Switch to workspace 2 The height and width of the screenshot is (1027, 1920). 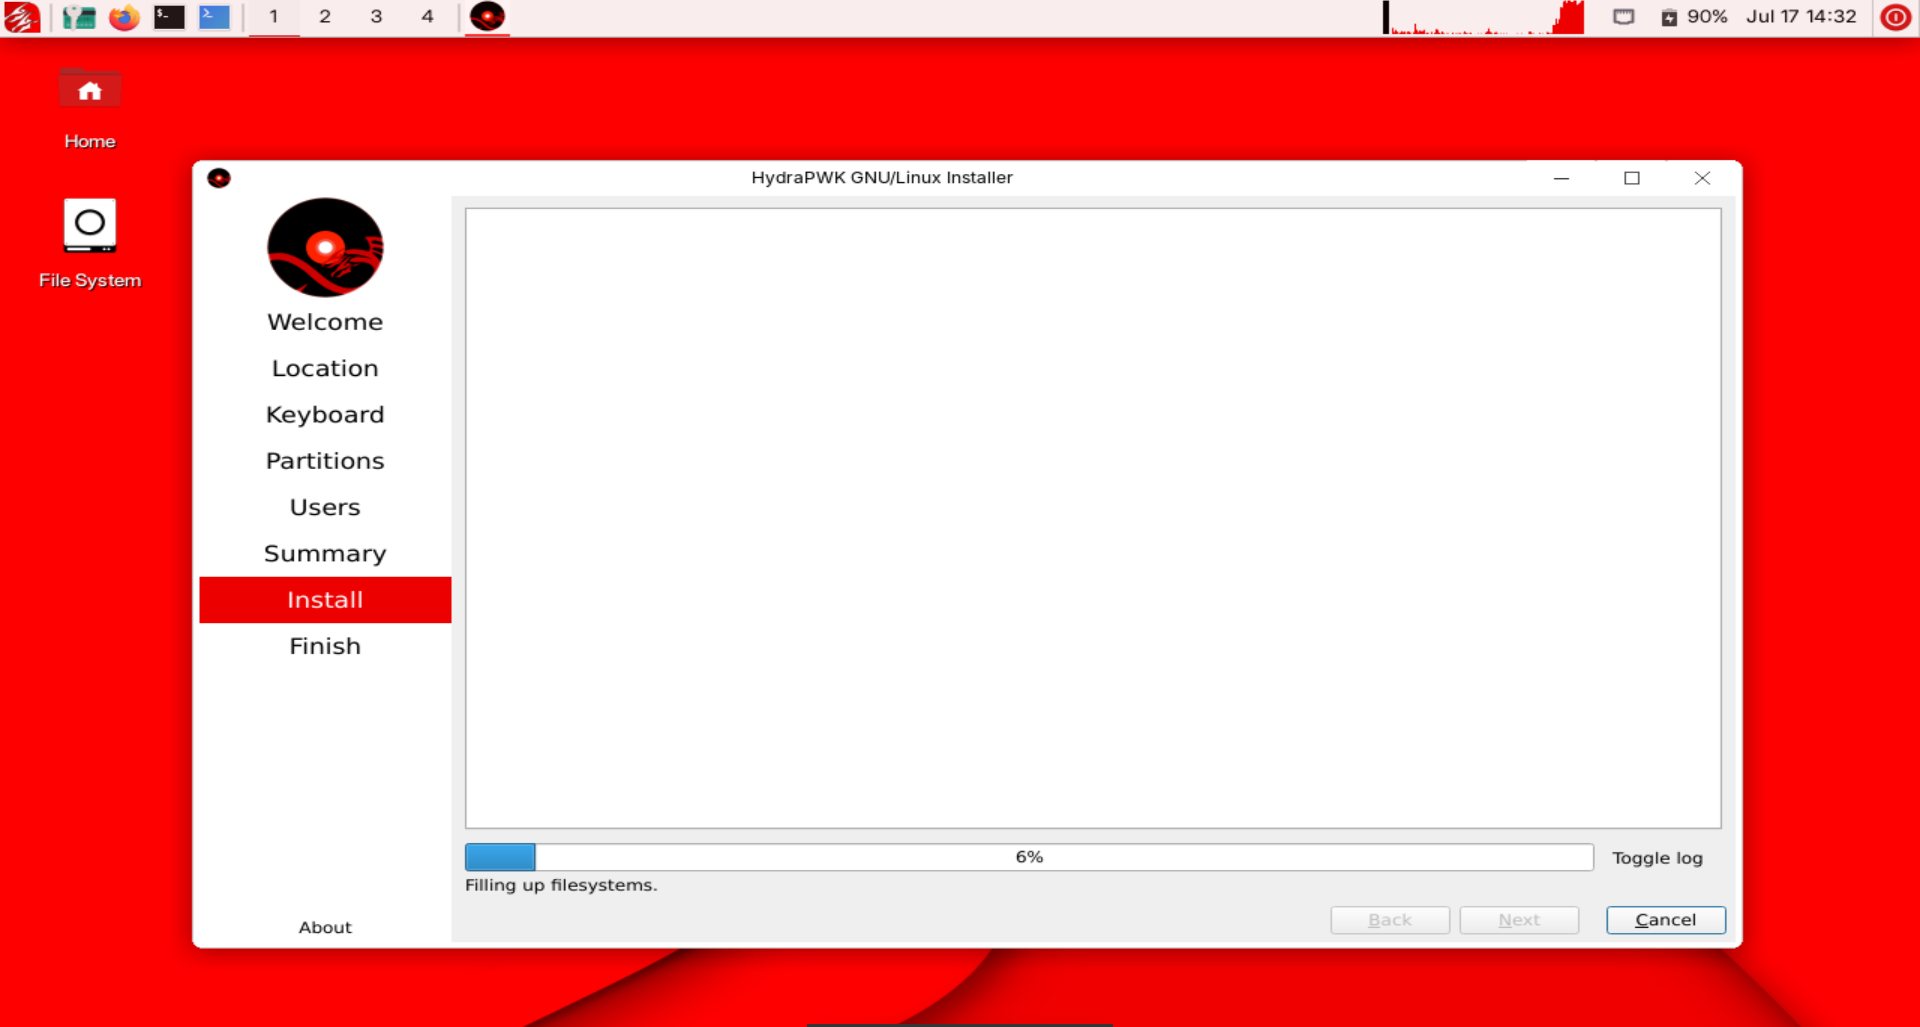[x=325, y=17]
